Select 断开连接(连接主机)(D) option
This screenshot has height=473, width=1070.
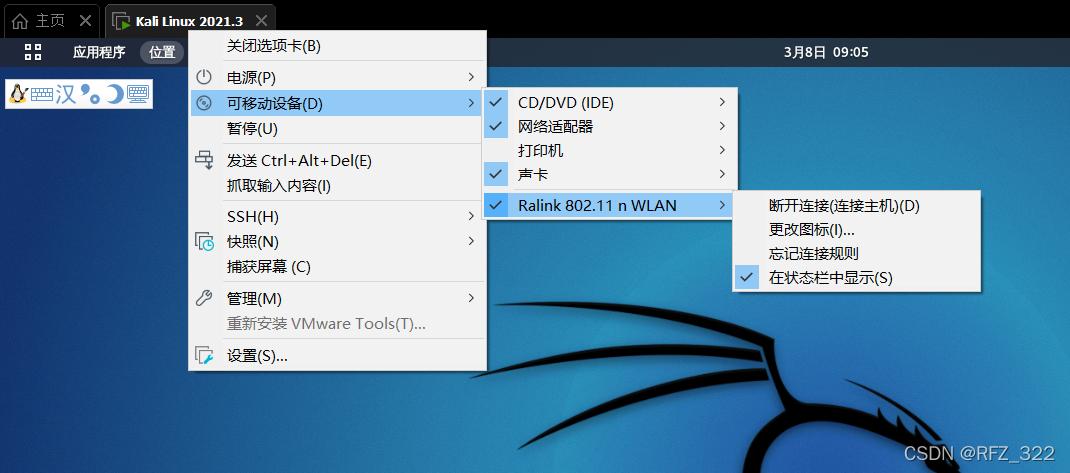click(x=856, y=205)
